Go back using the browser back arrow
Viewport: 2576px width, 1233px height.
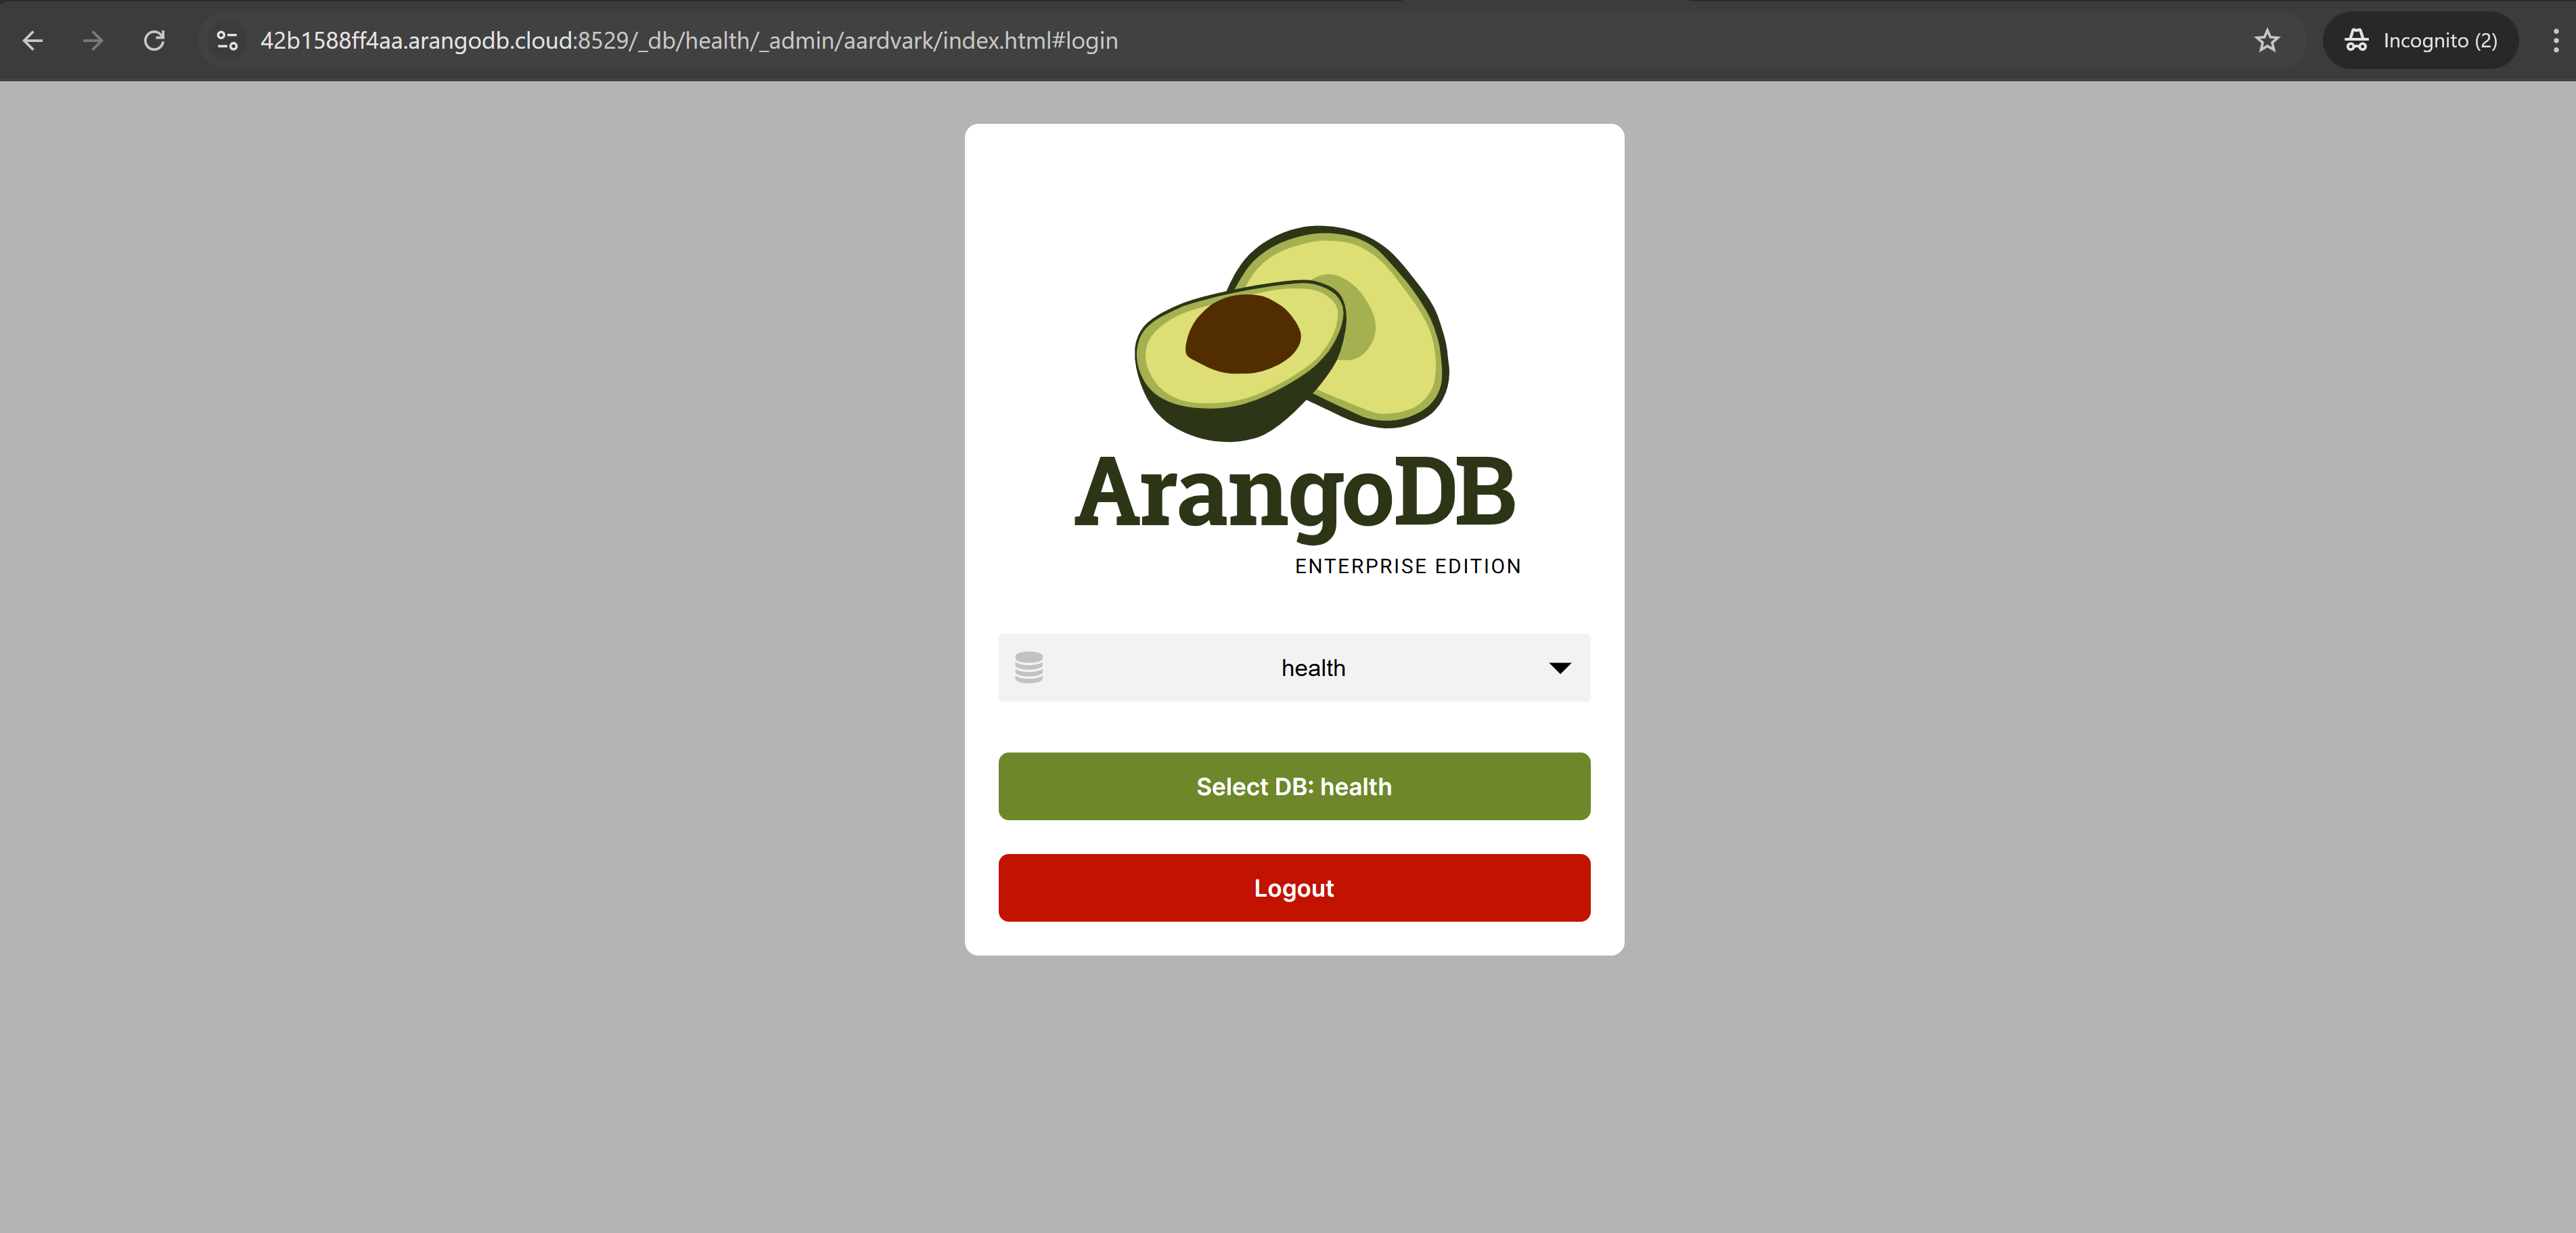pos(32,41)
